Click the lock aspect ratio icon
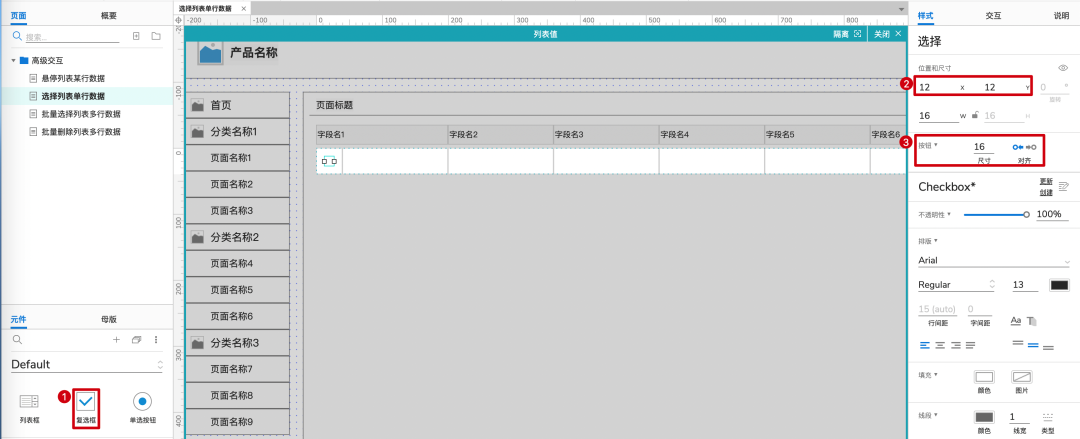 [975, 116]
